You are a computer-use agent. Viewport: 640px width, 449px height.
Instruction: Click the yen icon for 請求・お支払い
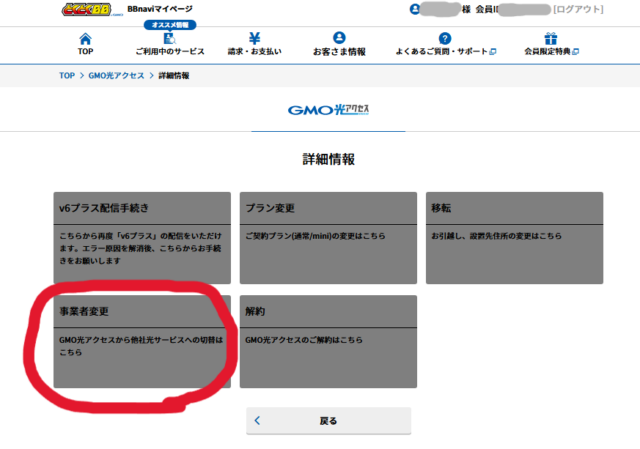254,38
